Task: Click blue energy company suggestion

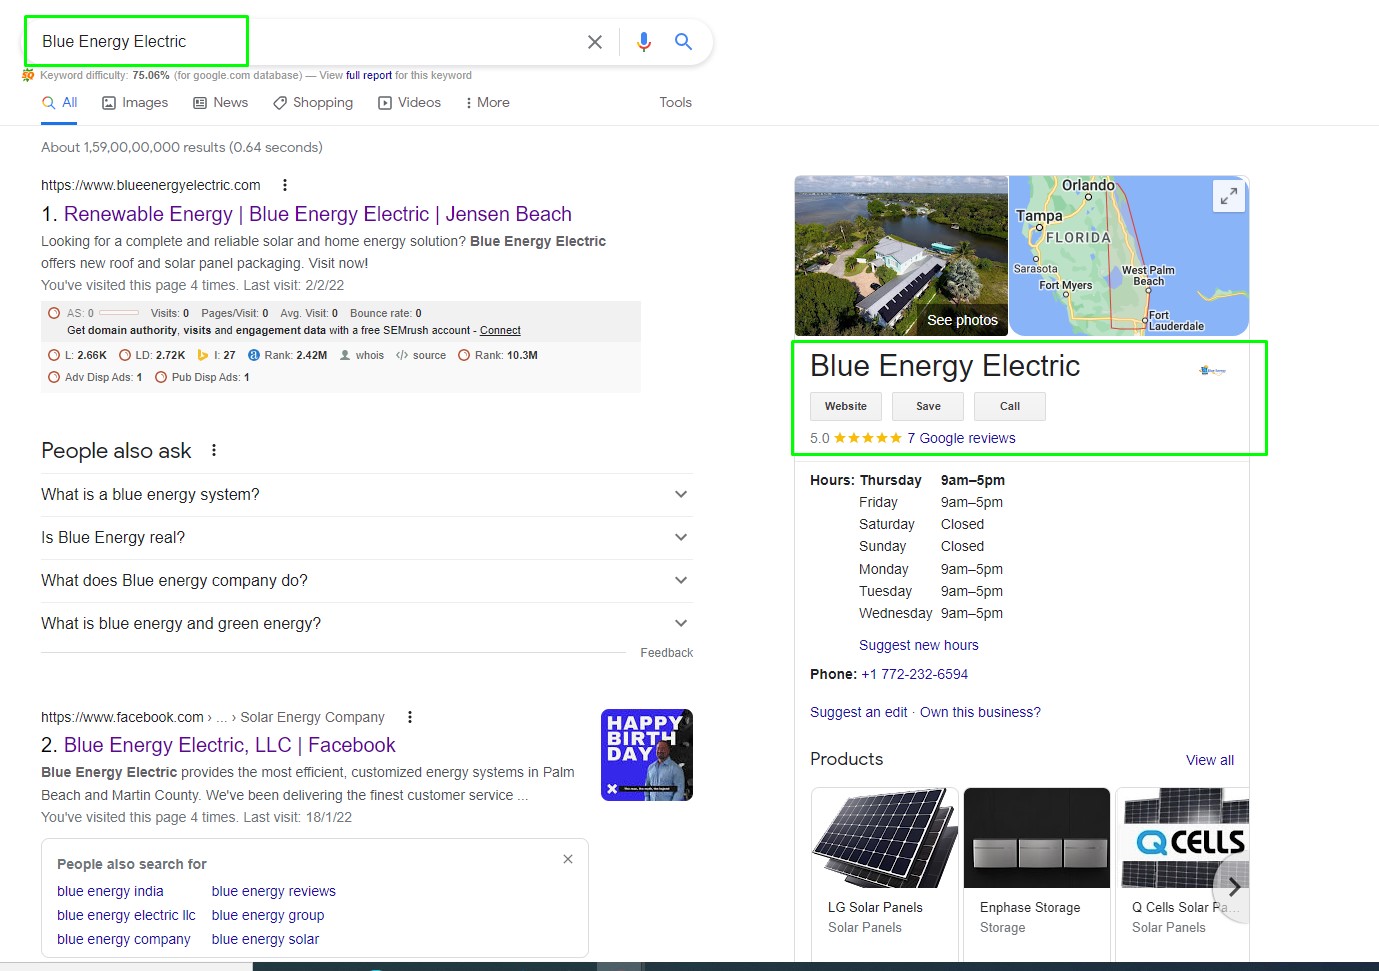Action: click(x=124, y=939)
